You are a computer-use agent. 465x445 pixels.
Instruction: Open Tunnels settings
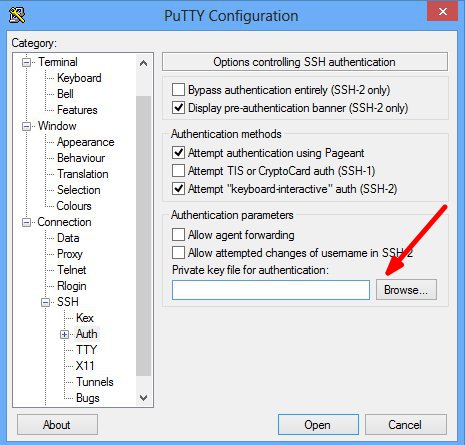(95, 382)
